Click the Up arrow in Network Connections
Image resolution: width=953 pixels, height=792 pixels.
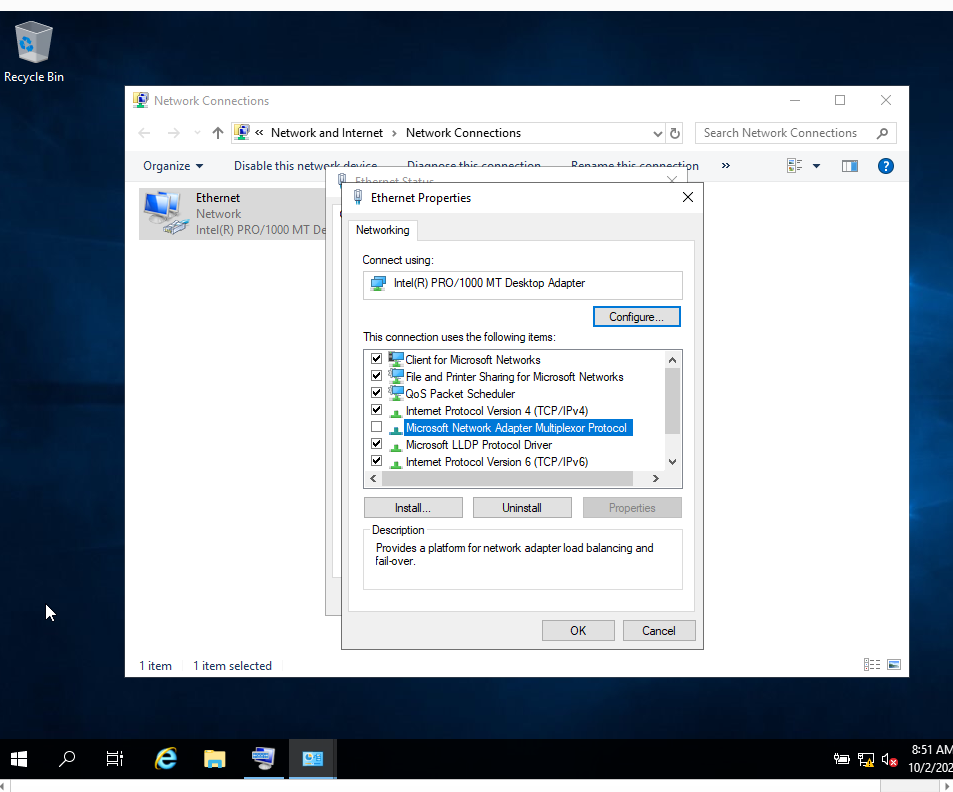click(x=218, y=133)
